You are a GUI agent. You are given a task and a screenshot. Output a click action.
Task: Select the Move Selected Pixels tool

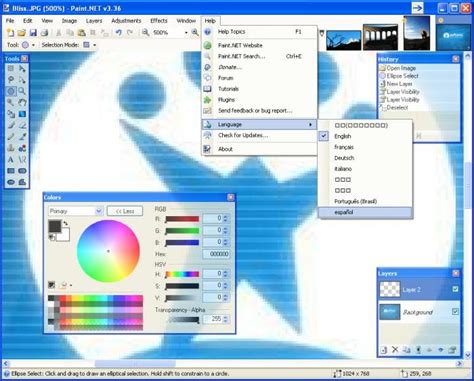click(22, 69)
